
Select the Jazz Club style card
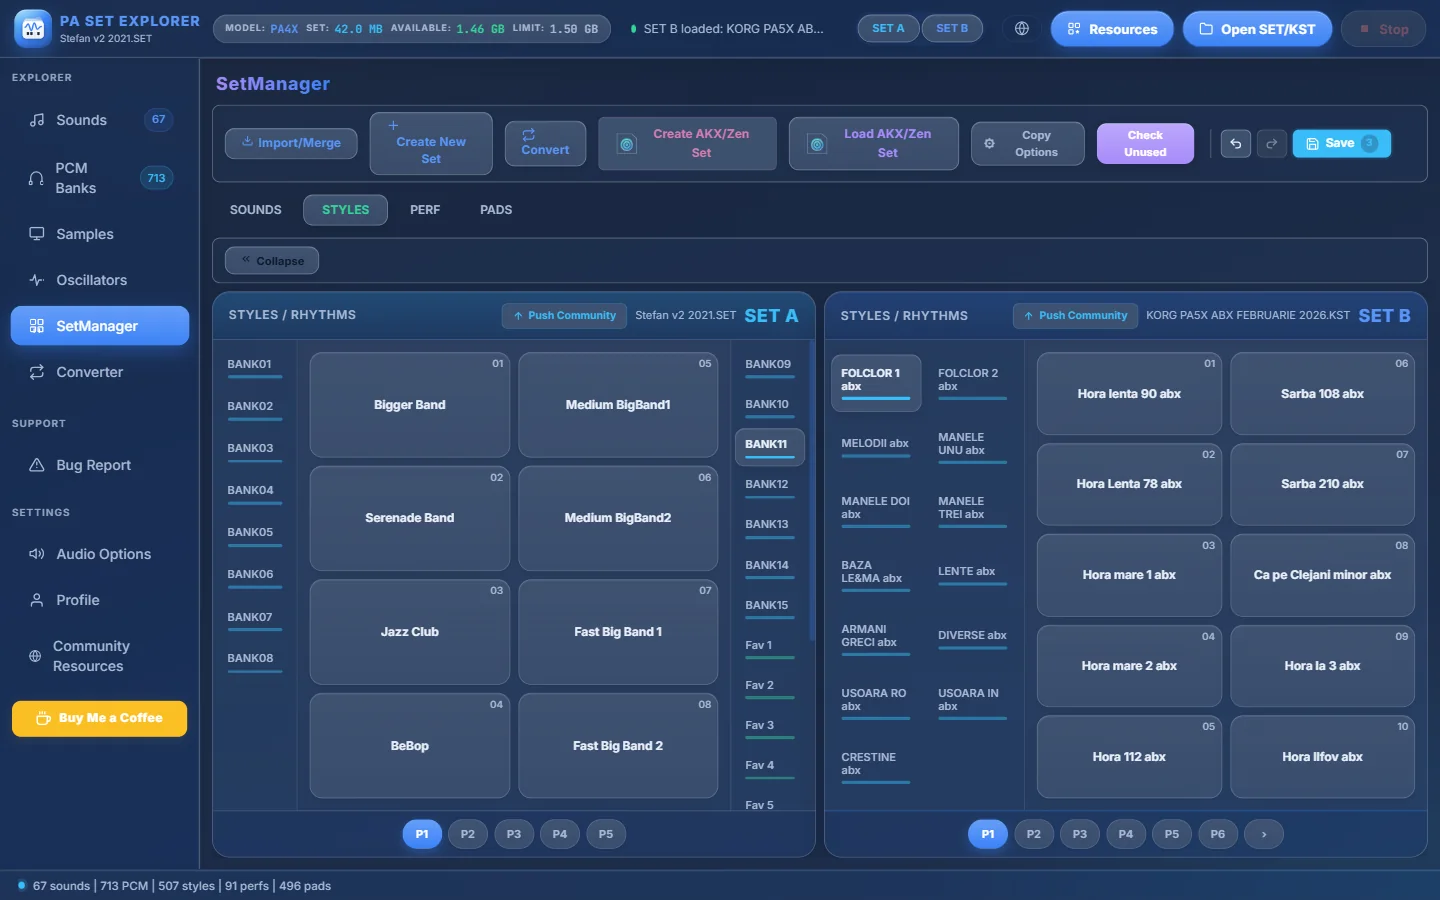click(410, 632)
